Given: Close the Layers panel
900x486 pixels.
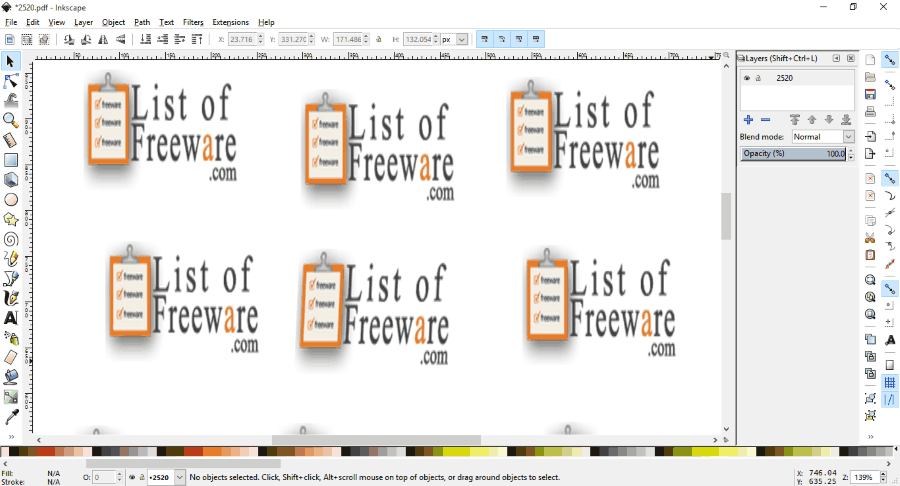Looking at the screenshot, I should click(851, 59).
